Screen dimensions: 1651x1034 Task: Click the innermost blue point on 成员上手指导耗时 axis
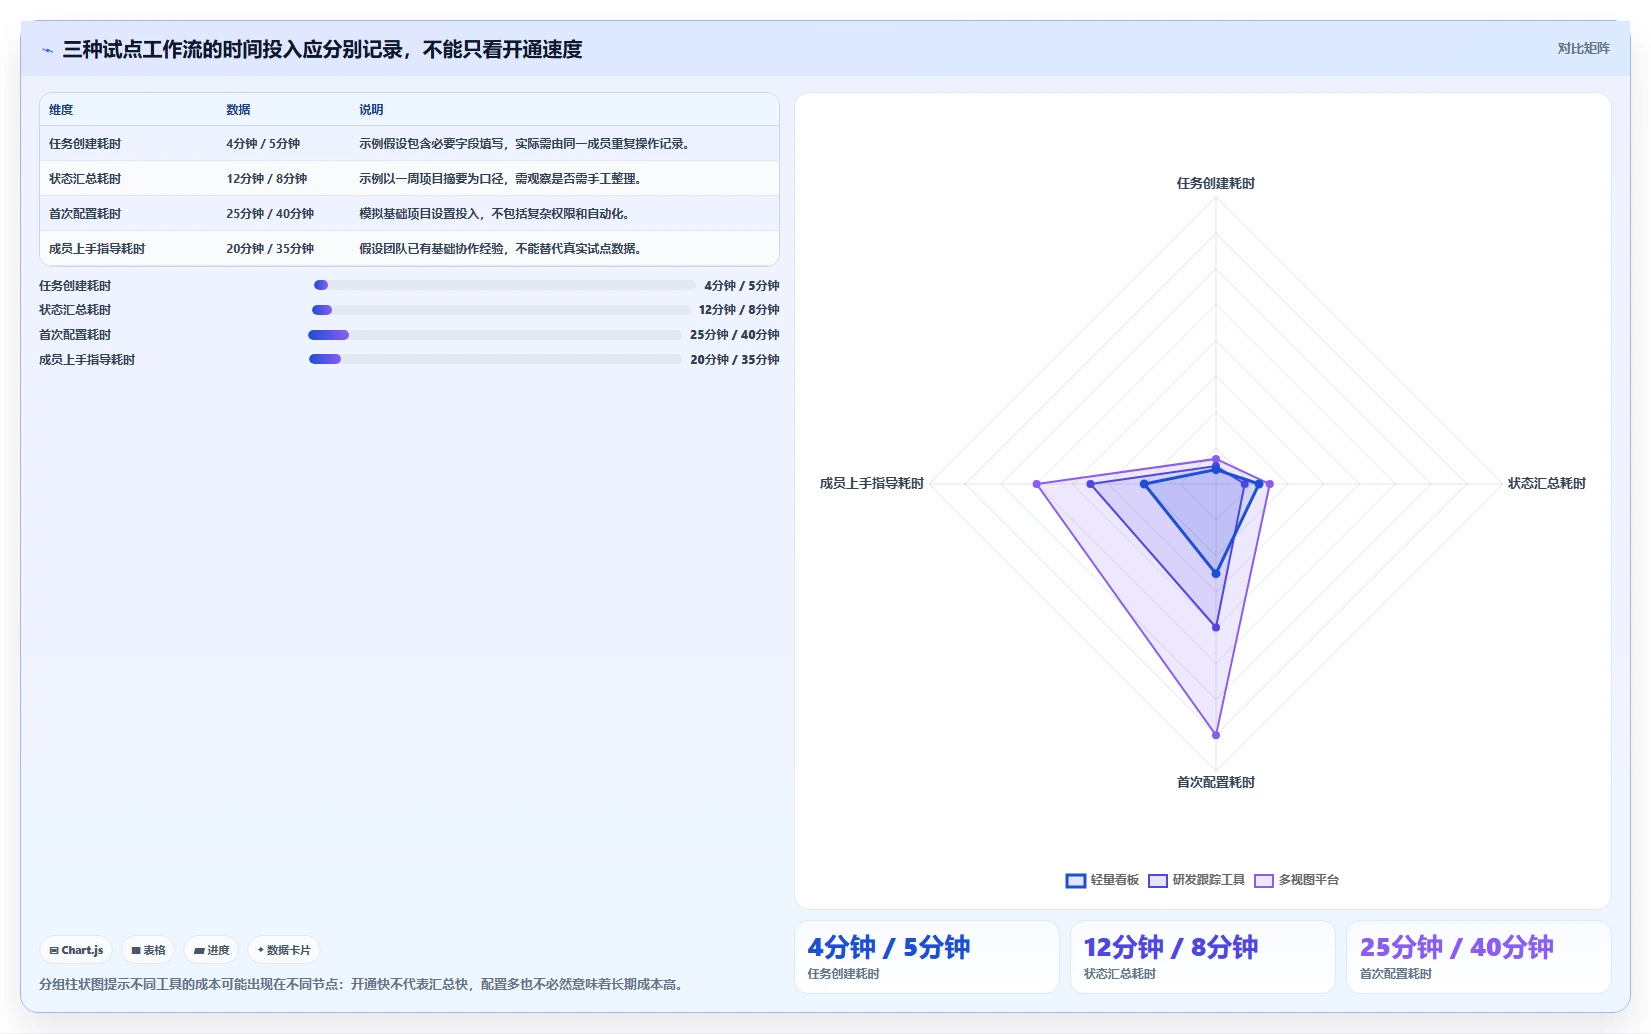point(1144,484)
